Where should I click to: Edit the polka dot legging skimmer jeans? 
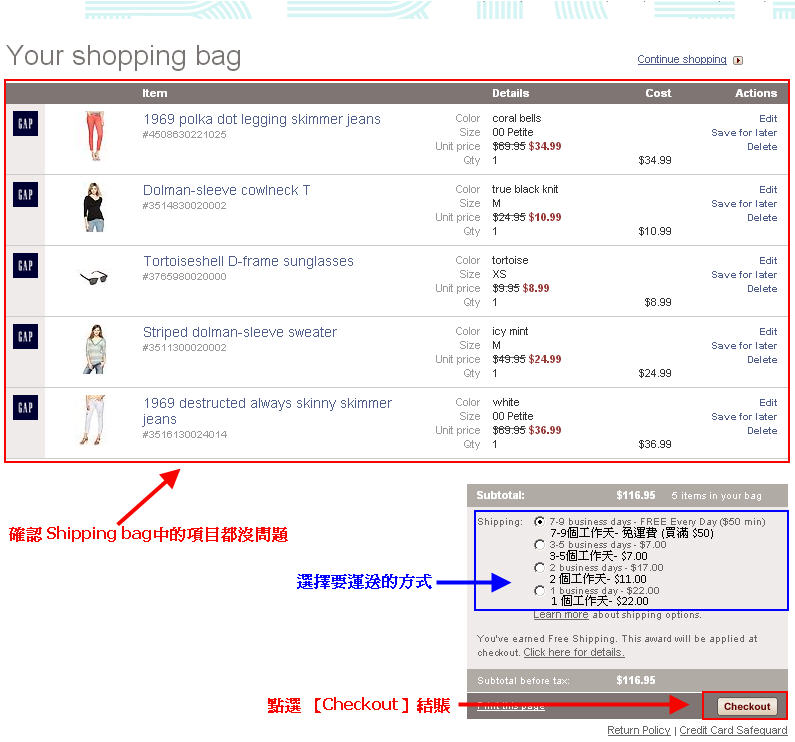coord(768,119)
